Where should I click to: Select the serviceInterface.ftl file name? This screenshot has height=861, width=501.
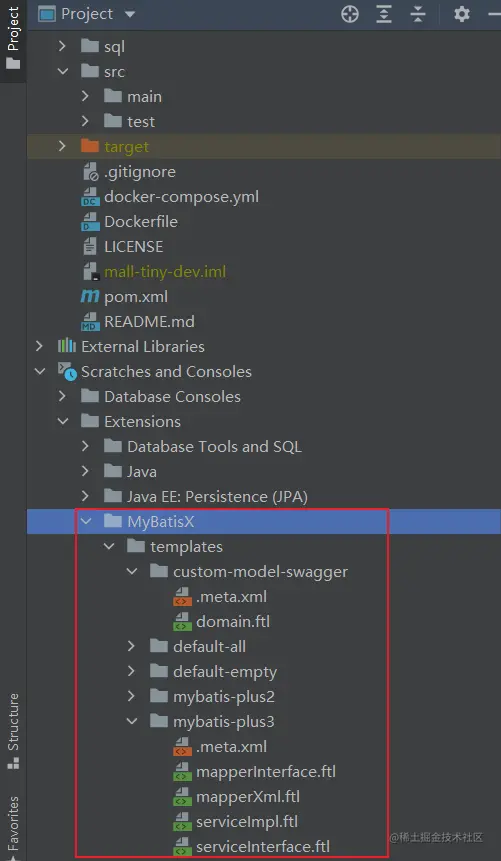(263, 847)
